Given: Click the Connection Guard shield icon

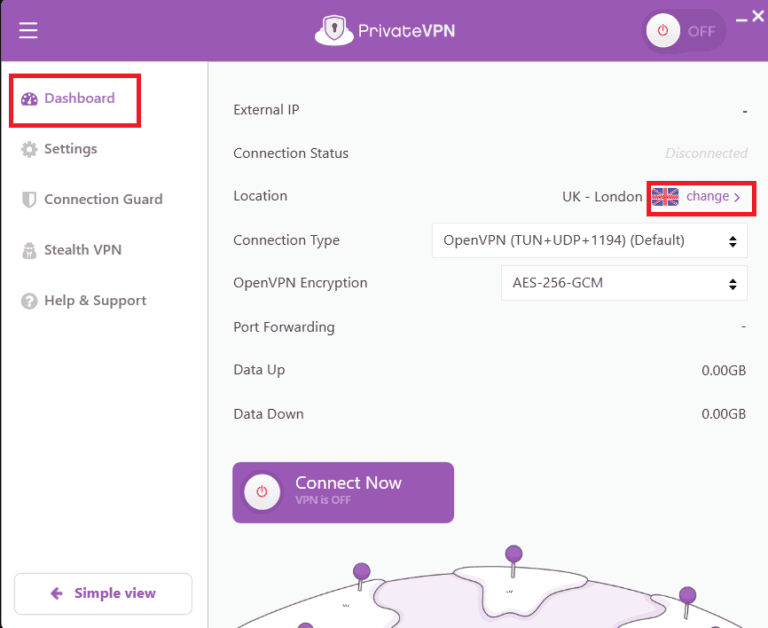Looking at the screenshot, I should tap(29, 200).
